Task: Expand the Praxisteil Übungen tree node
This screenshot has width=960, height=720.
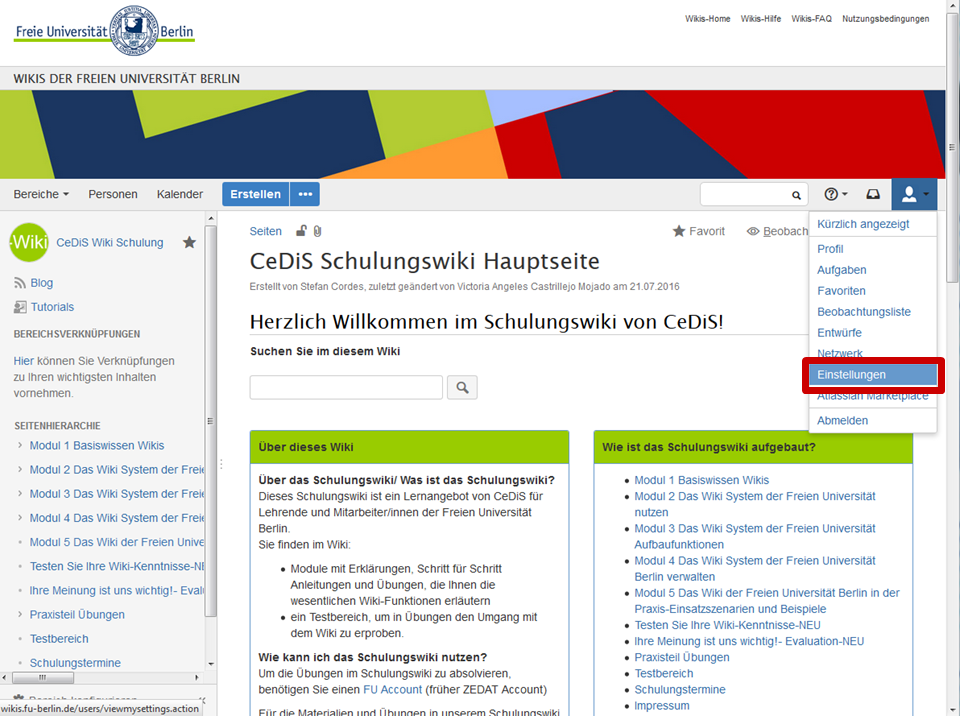Action: click(20, 614)
